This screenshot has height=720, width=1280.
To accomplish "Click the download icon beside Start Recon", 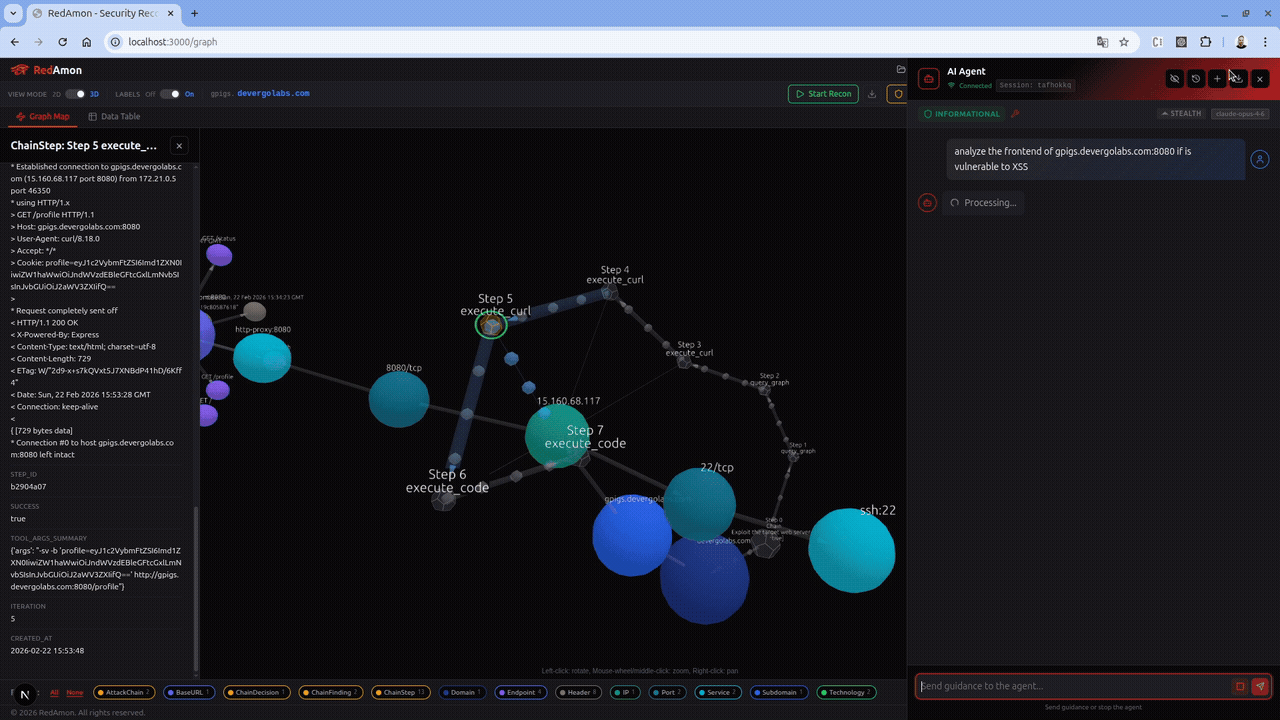I will click(x=872, y=94).
